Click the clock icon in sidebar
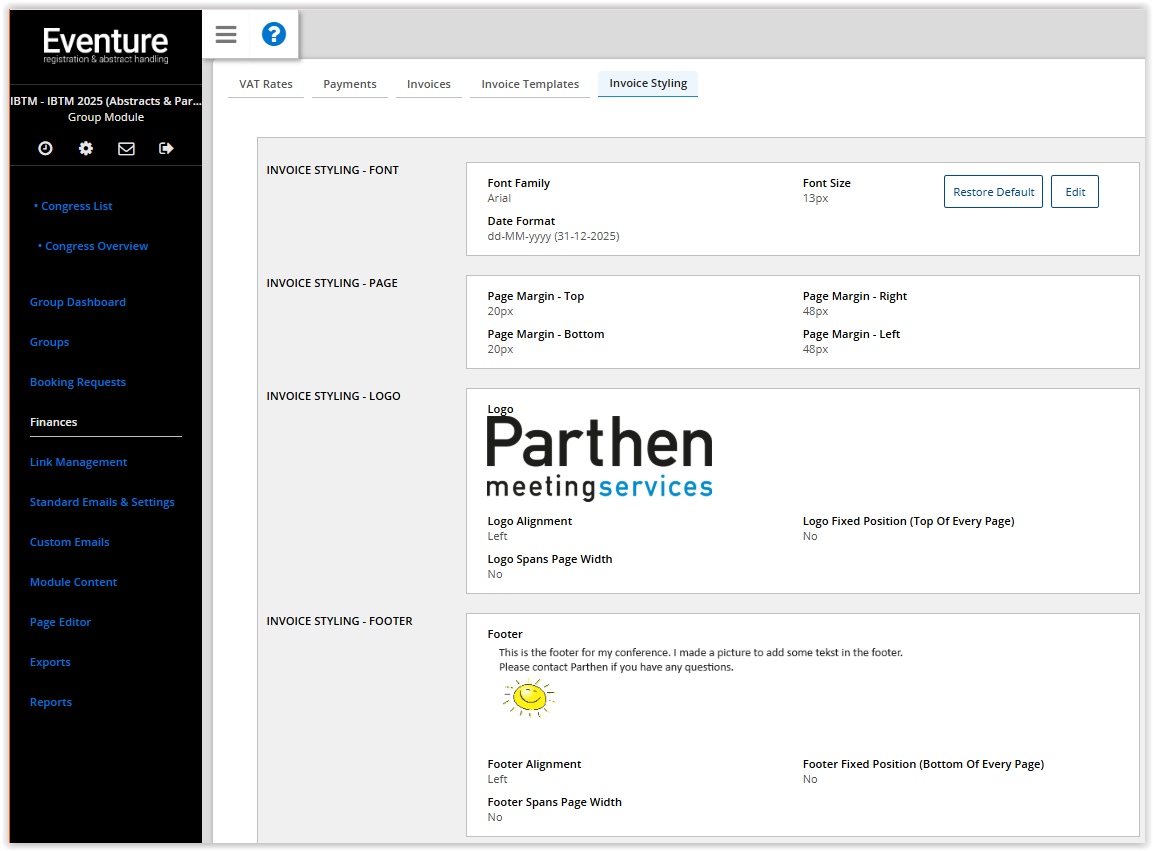This screenshot has height=851, width=1153. (x=46, y=149)
